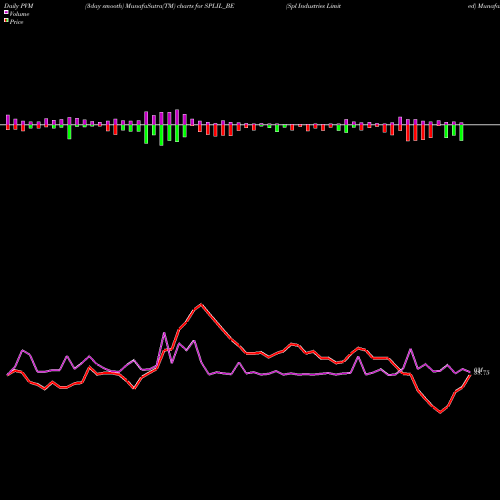The height and width of the screenshot is (500, 500).
Task: Click the 'Spl Industries Limit' heading text
Action: [313, 6]
